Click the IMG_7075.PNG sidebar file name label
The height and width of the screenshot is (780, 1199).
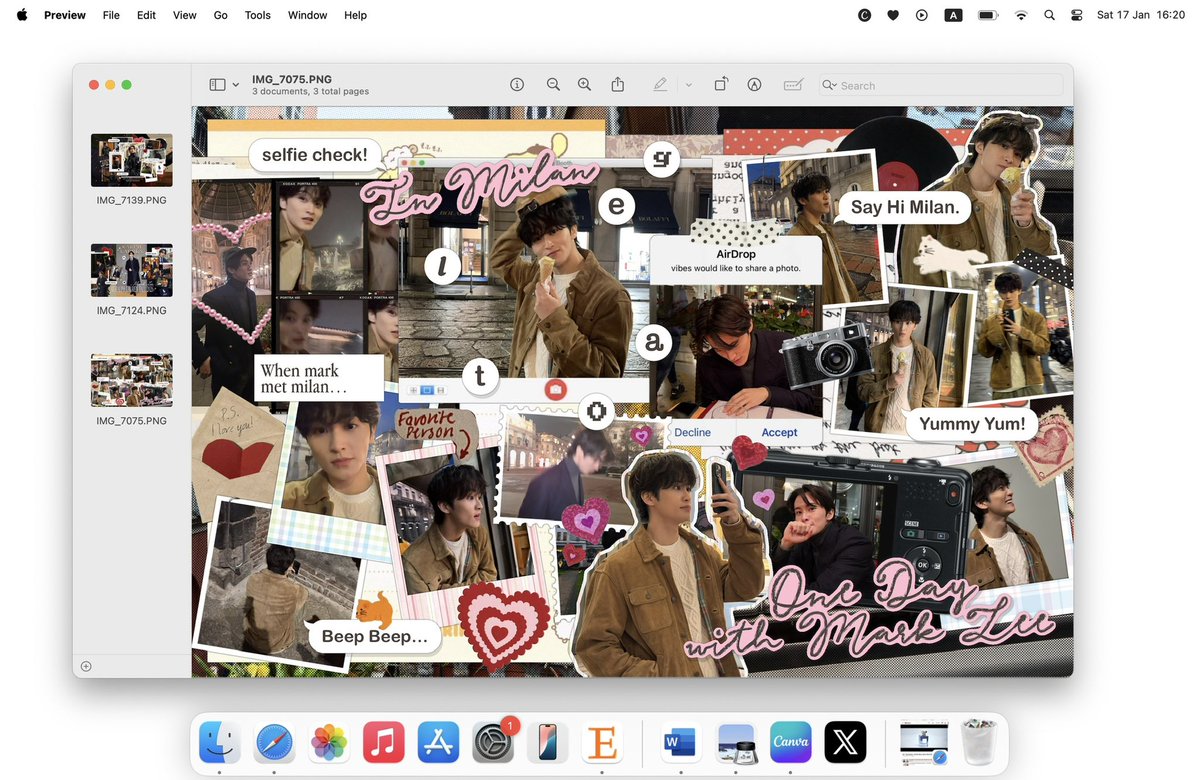[x=132, y=421]
